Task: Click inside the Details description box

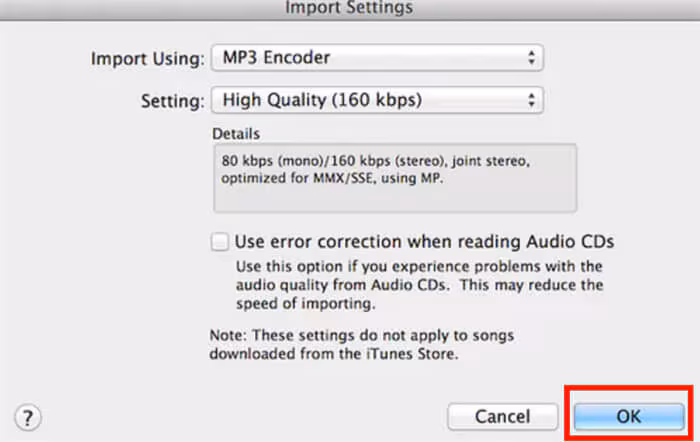Action: pos(394,195)
